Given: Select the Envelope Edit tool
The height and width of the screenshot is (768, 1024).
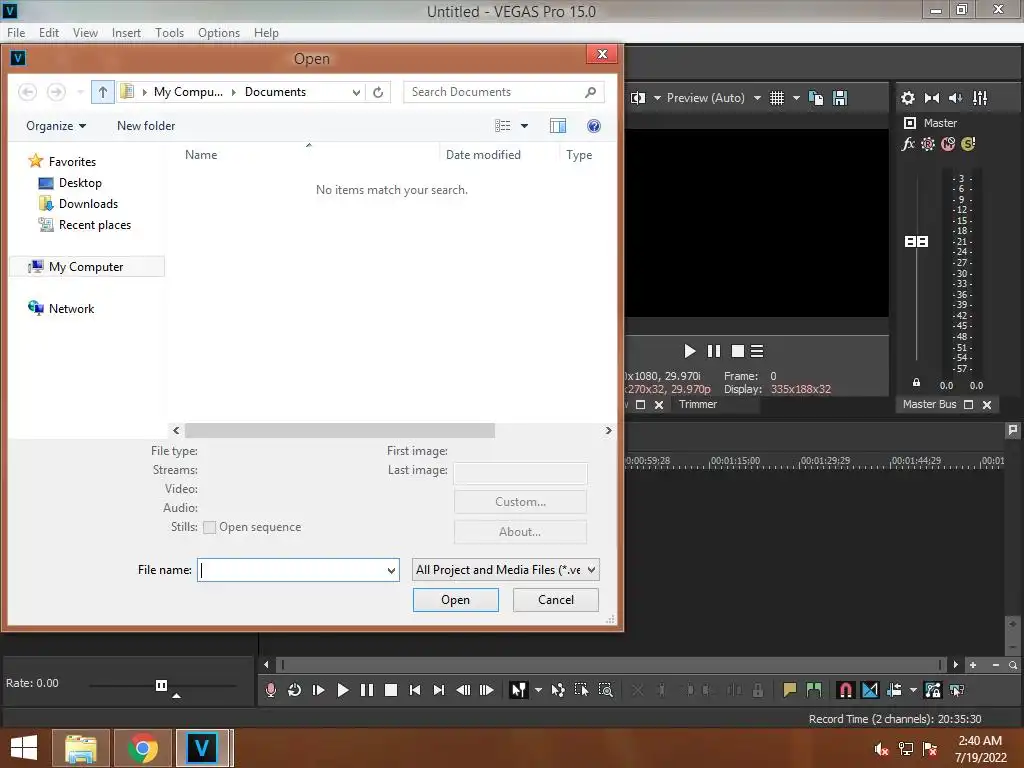Looking at the screenshot, I should pos(558,690).
